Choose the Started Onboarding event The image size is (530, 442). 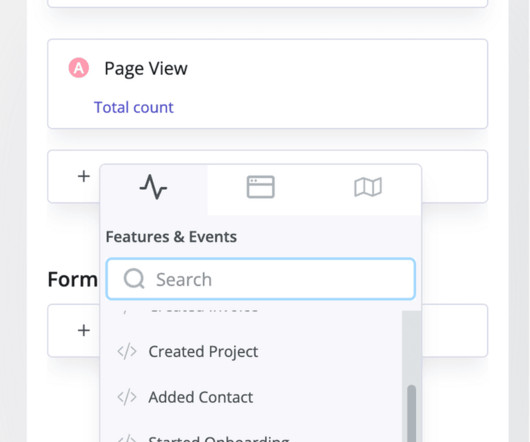pos(219,439)
